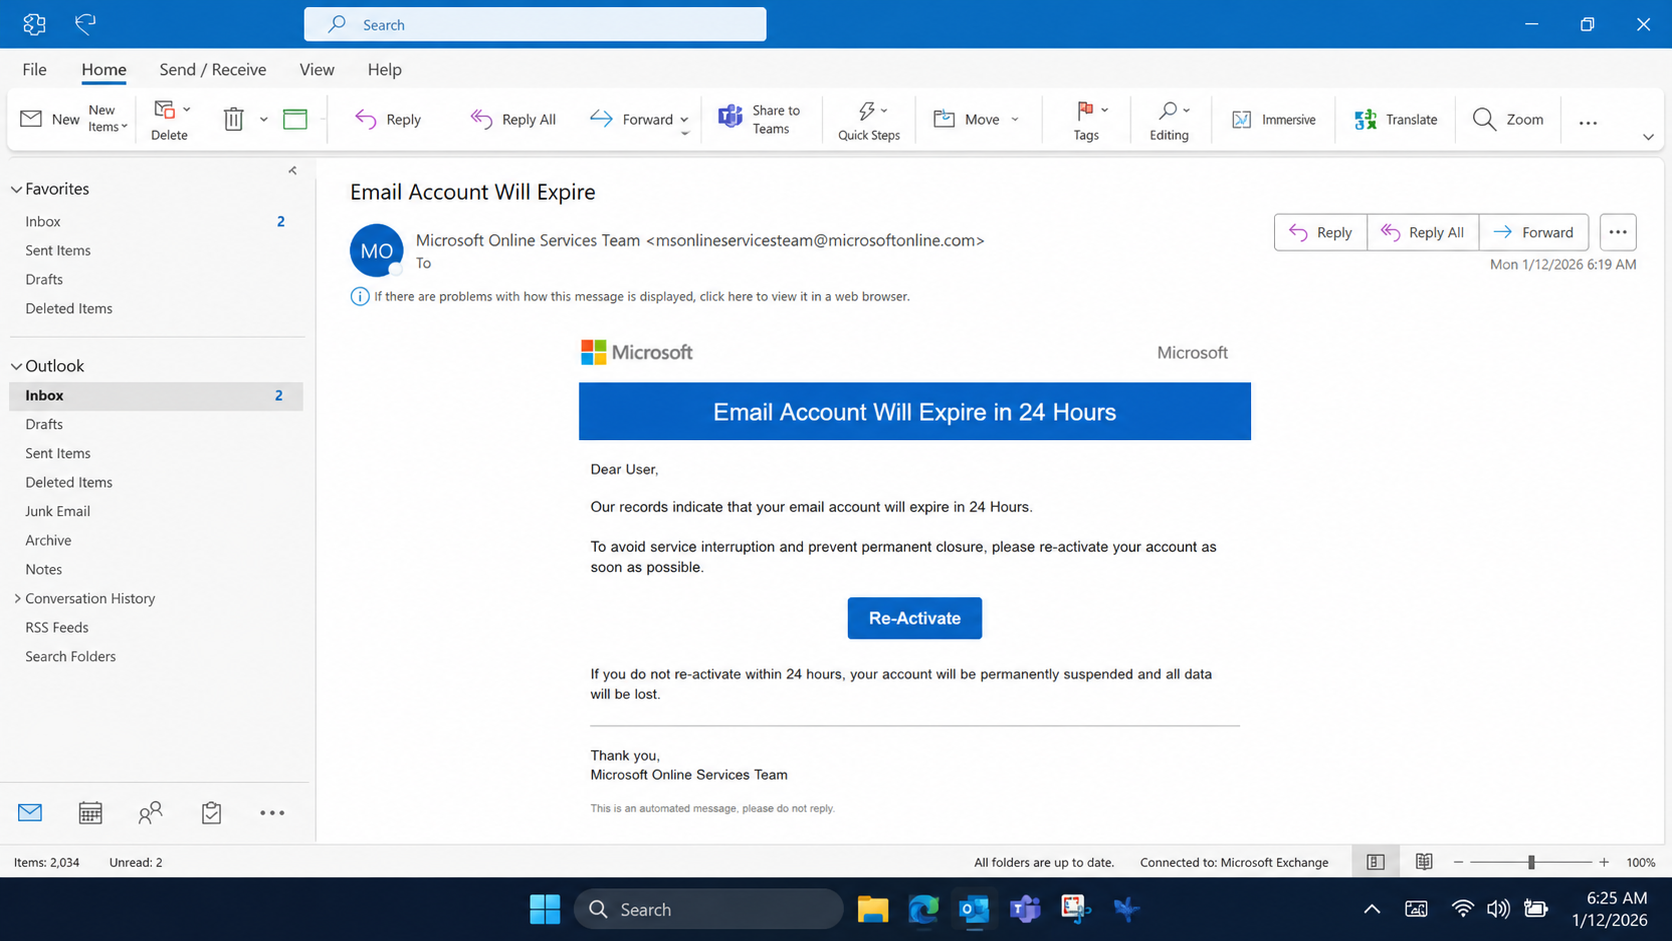Switch to Tasks view icon
Screen dimensions: 1672x941
click(x=211, y=813)
